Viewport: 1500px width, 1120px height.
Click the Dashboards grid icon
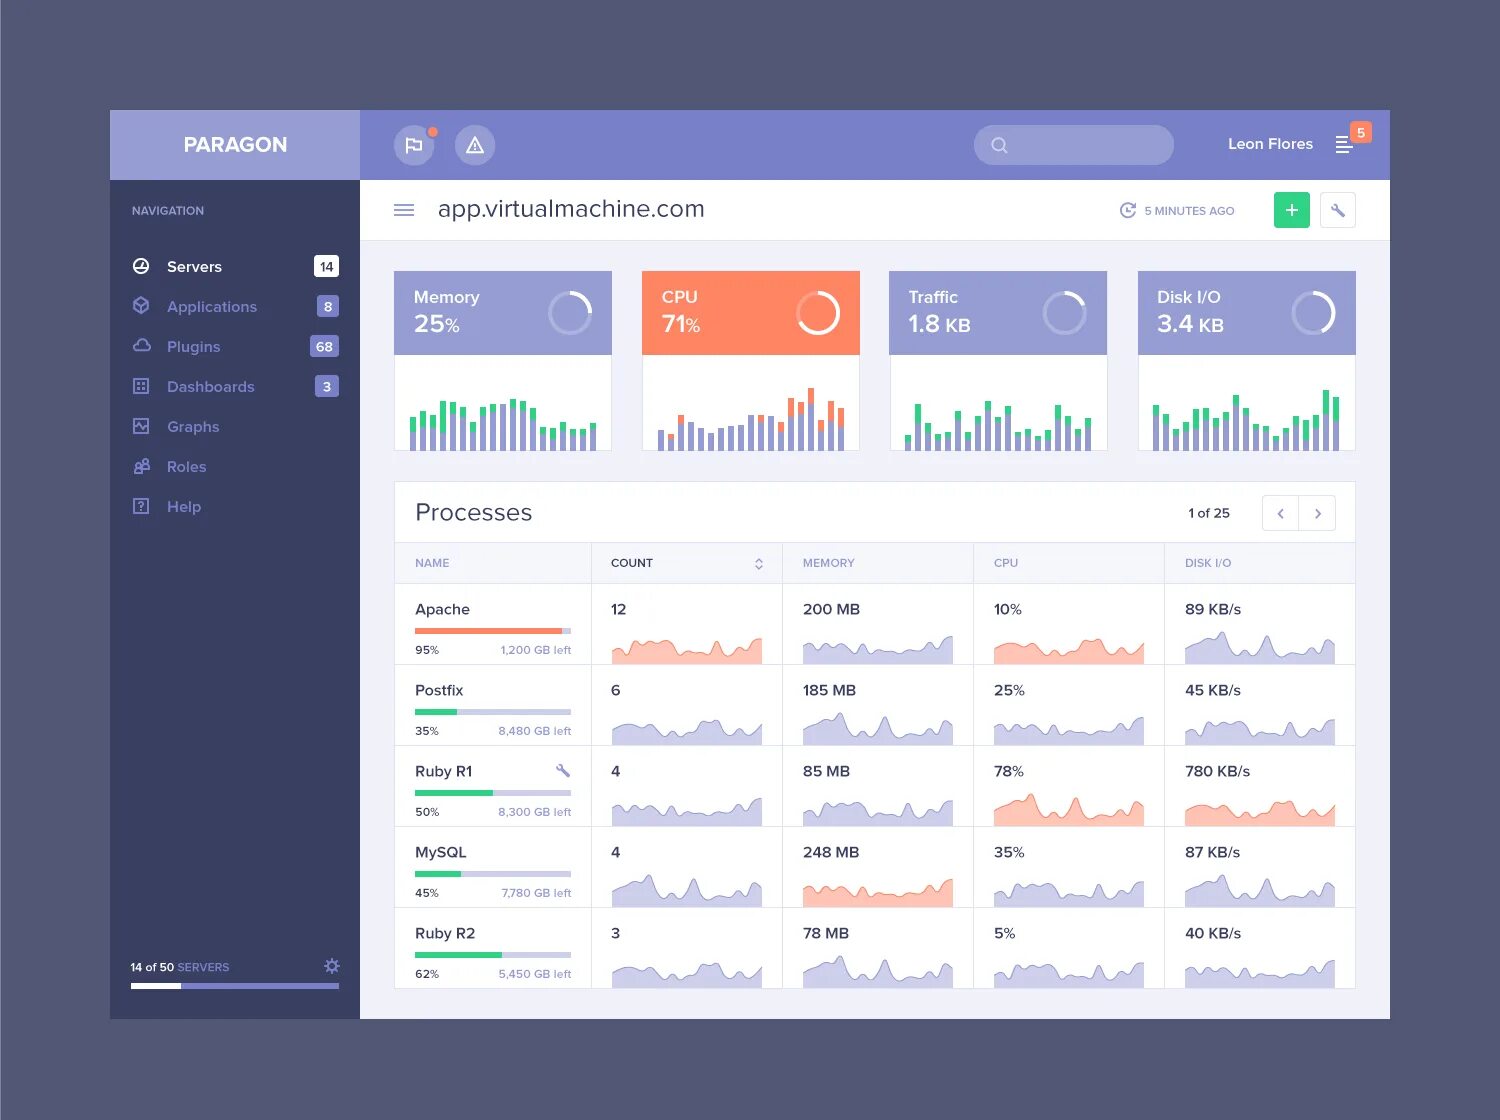[141, 386]
